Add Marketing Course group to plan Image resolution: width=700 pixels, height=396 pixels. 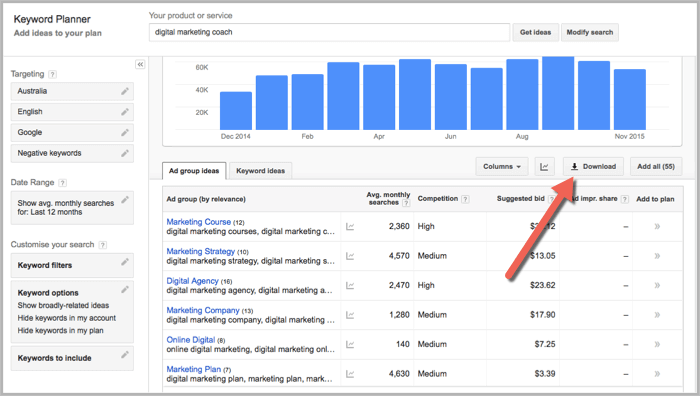[x=657, y=226]
